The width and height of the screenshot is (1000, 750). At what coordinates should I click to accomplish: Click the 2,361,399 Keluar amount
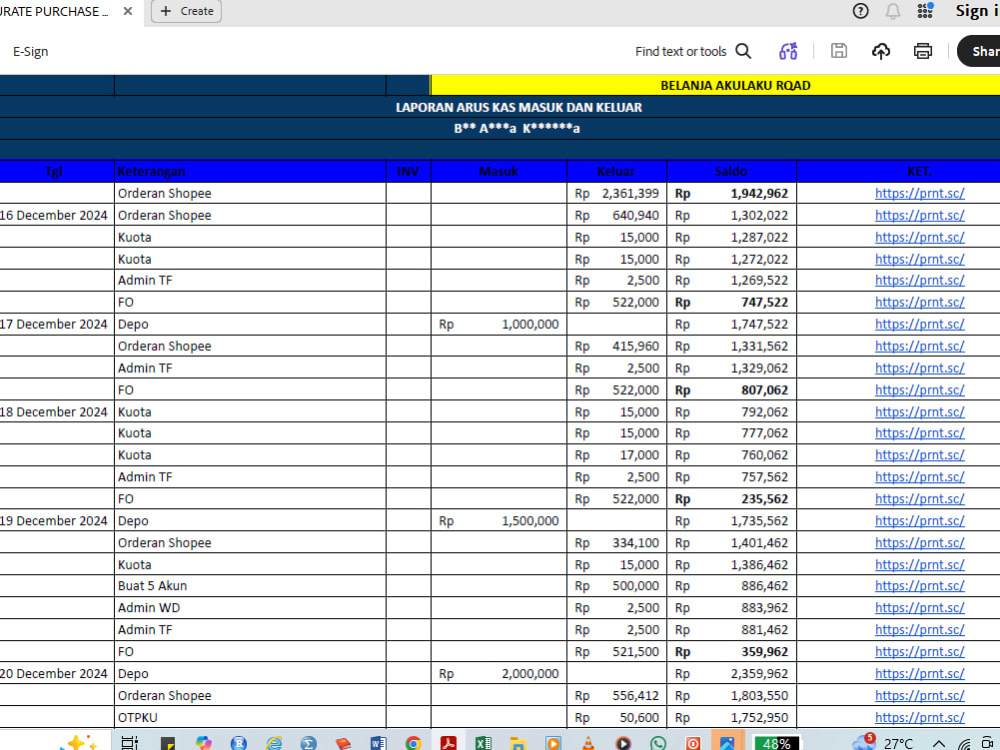[630, 193]
